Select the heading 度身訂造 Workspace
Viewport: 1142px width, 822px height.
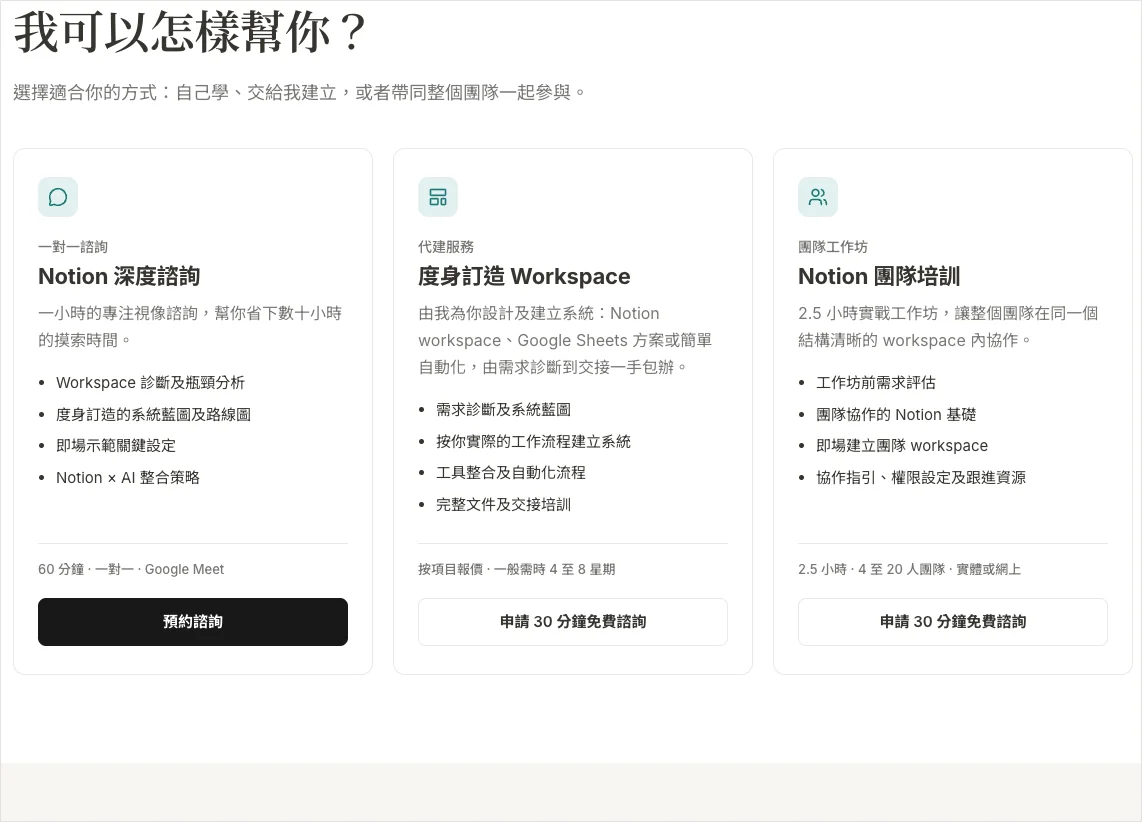tap(524, 277)
